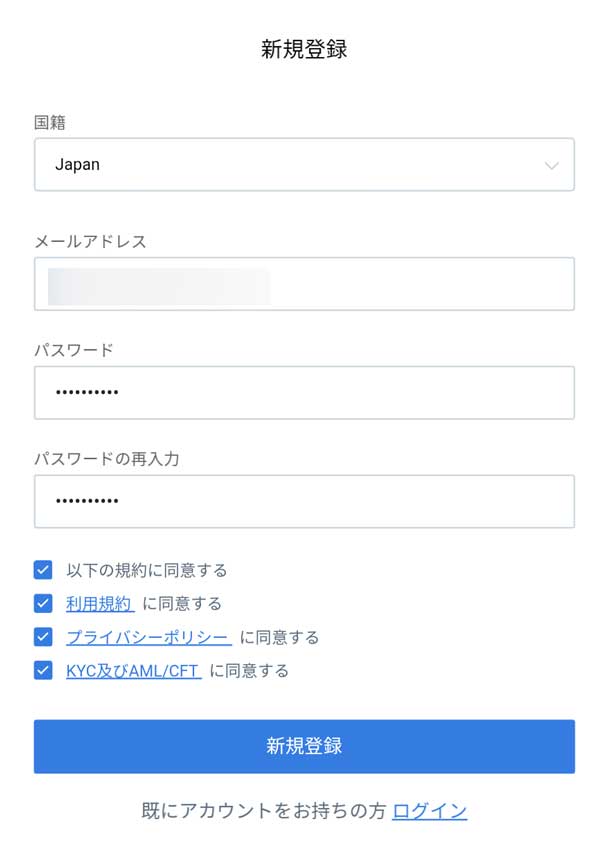Click the chevron arrow in the 国籍 field
The width and height of the screenshot is (600, 843).
(551, 165)
